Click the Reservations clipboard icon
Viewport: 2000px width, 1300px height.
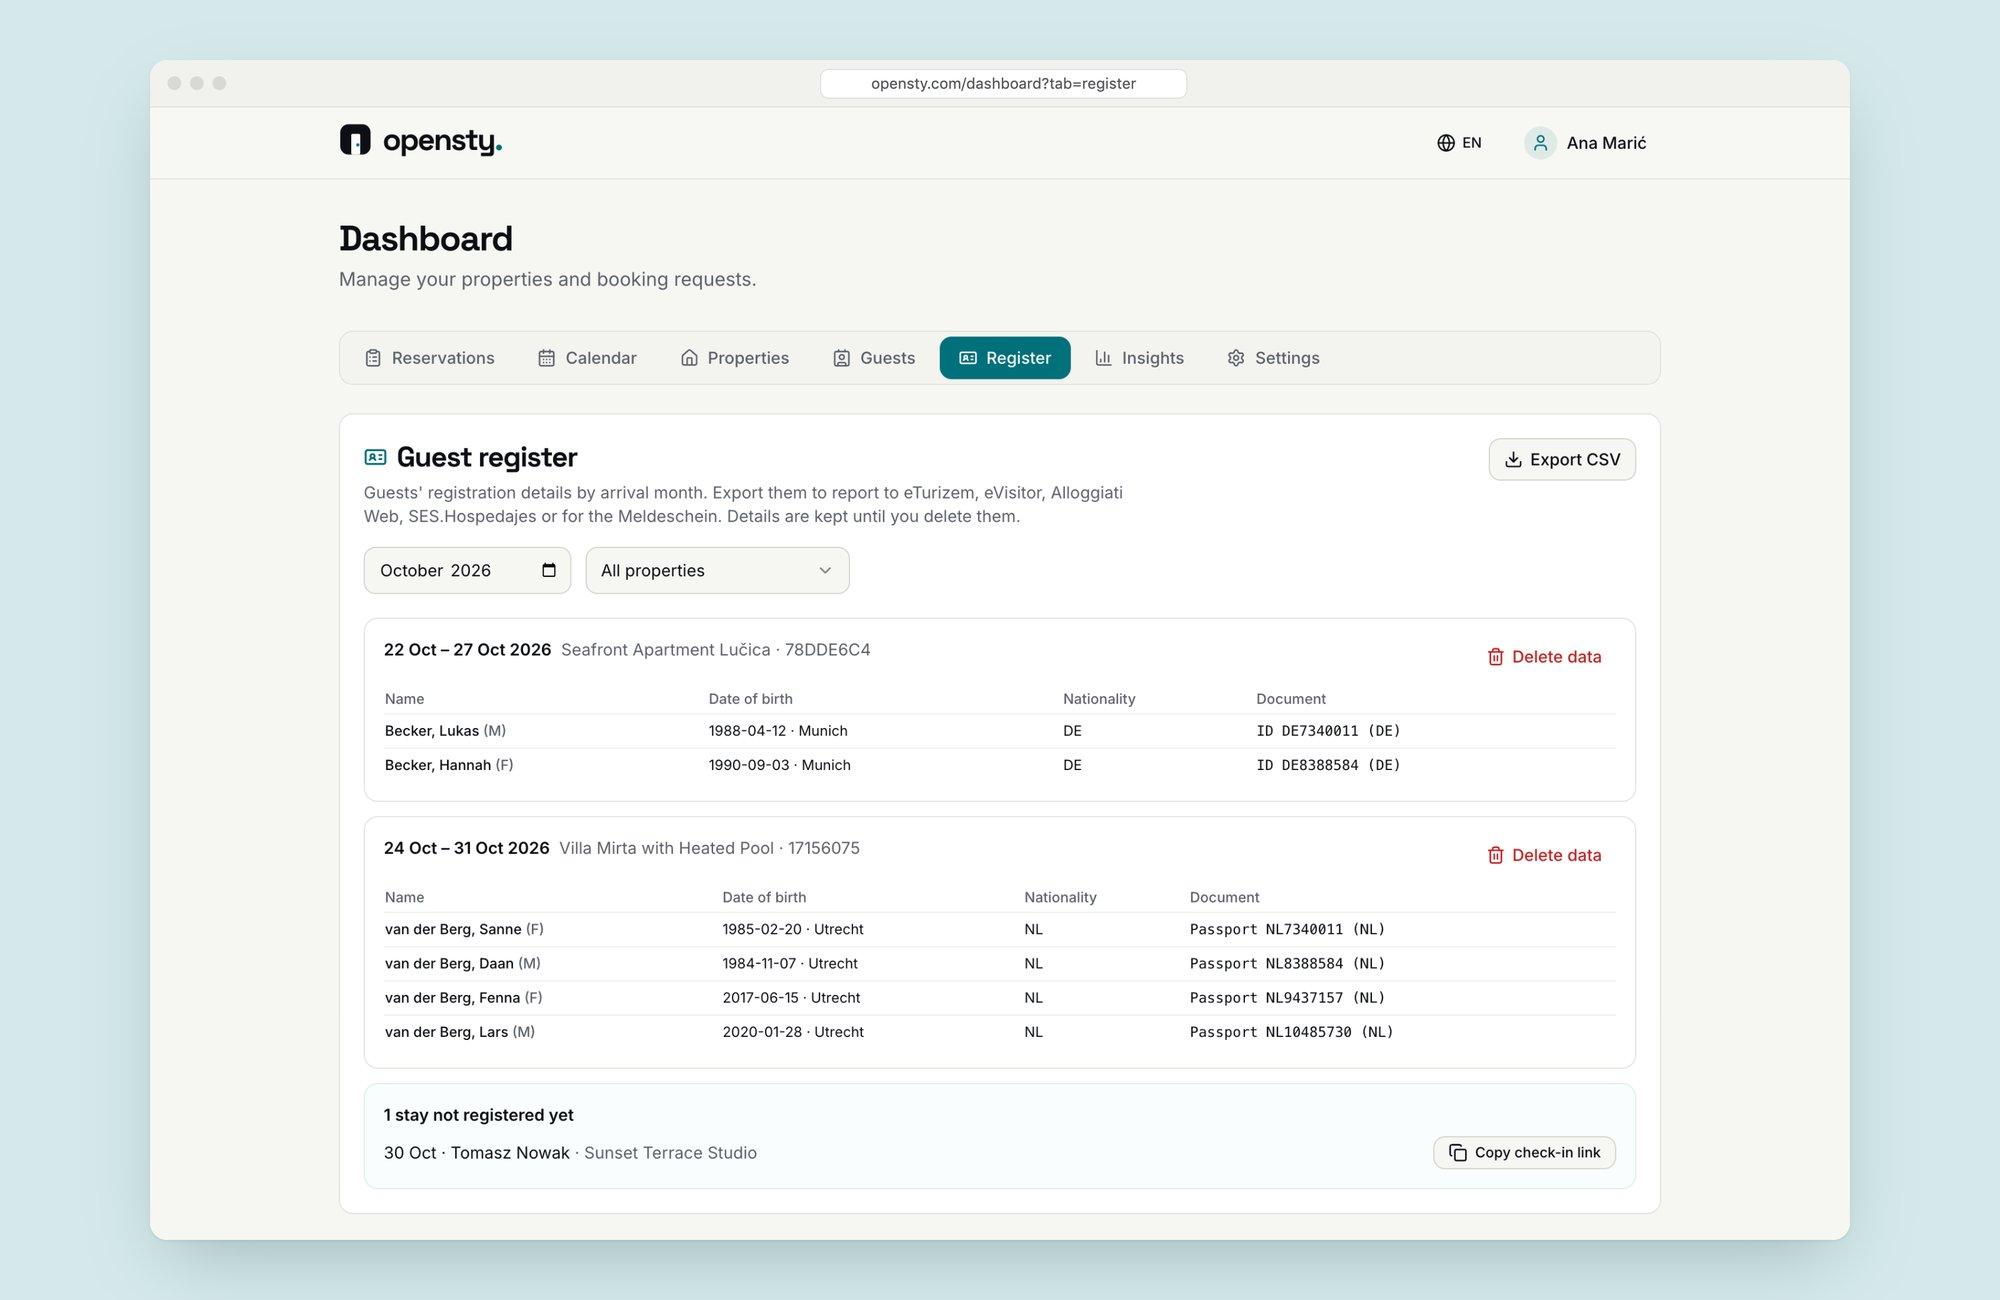click(x=373, y=358)
